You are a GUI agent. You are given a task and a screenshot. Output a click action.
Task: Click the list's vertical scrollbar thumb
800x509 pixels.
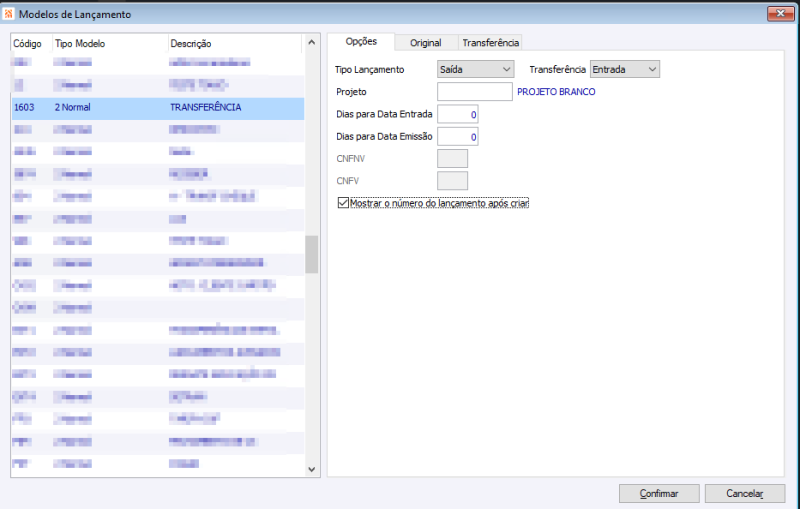pos(312,254)
